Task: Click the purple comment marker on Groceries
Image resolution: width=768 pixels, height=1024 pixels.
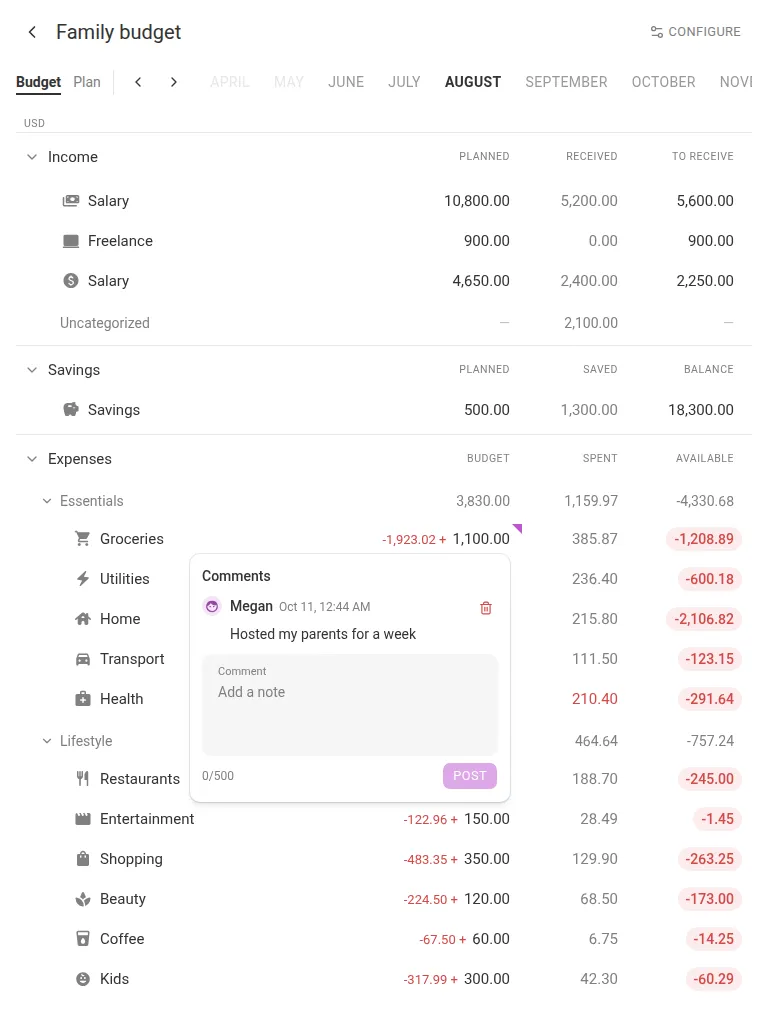Action: pyautogui.click(x=518, y=528)
